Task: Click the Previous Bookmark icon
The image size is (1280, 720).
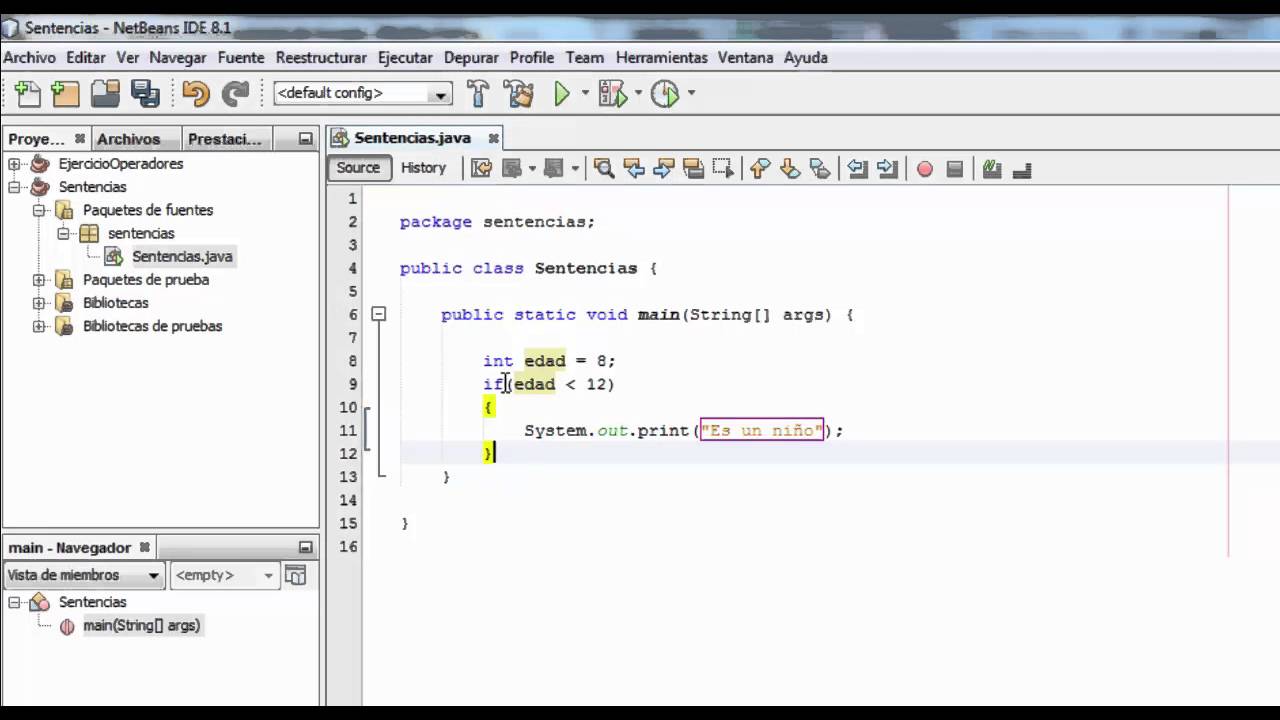Action: [760, 169]
